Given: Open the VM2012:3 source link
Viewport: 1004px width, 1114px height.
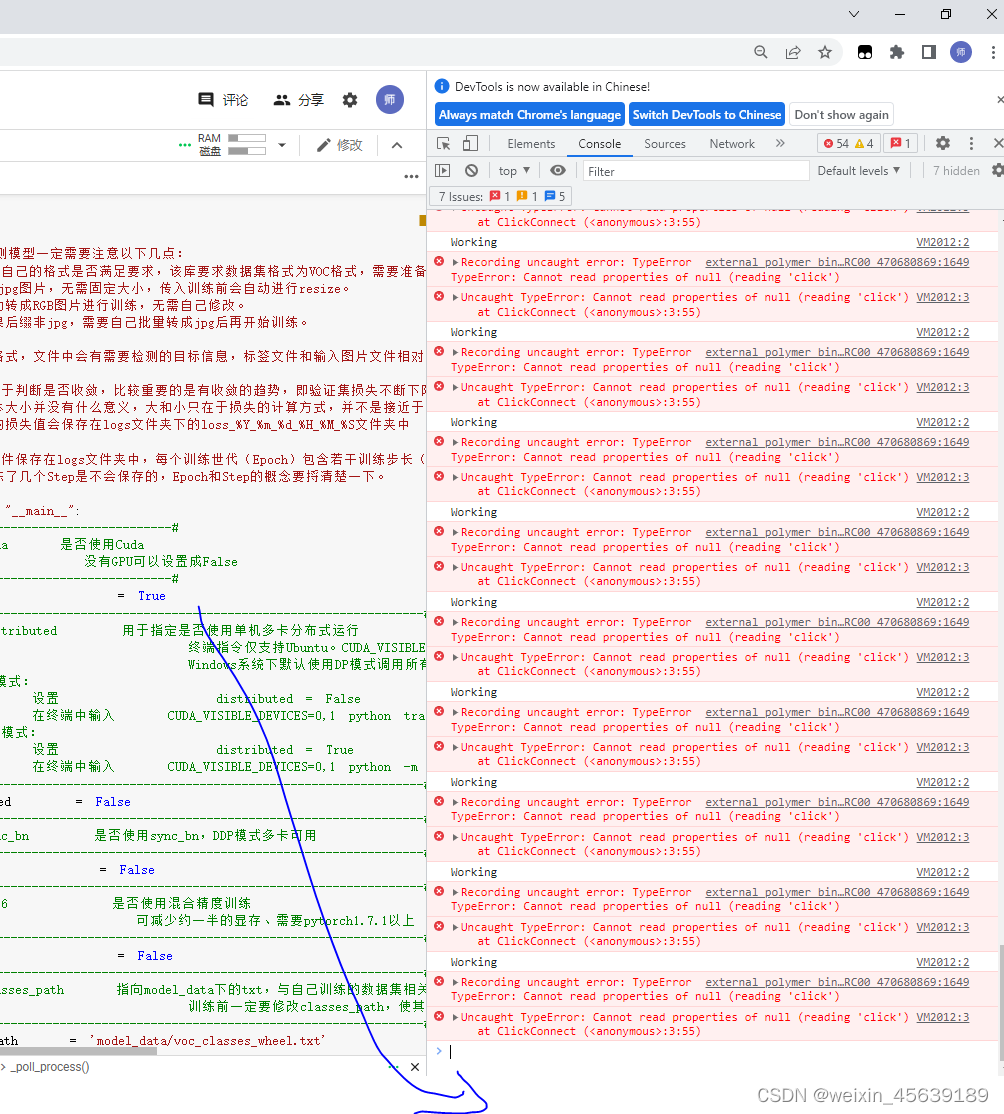Looking at the screenshot, I should (941, 296).
